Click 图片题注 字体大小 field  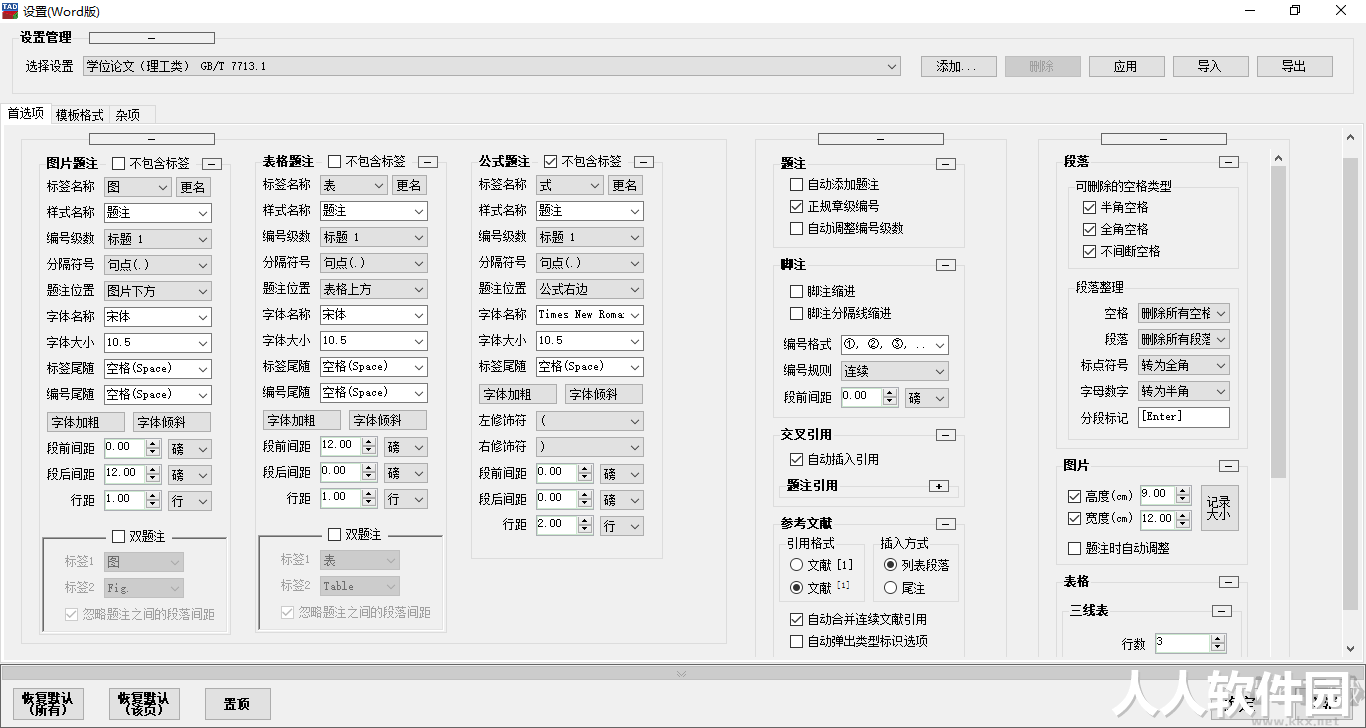[158, 343]
